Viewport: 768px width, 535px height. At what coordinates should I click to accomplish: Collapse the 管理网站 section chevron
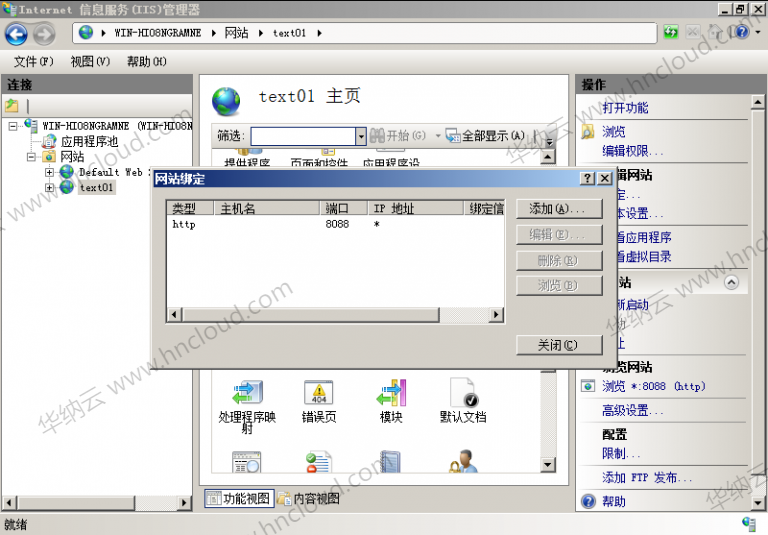click(x=731, y=283)
